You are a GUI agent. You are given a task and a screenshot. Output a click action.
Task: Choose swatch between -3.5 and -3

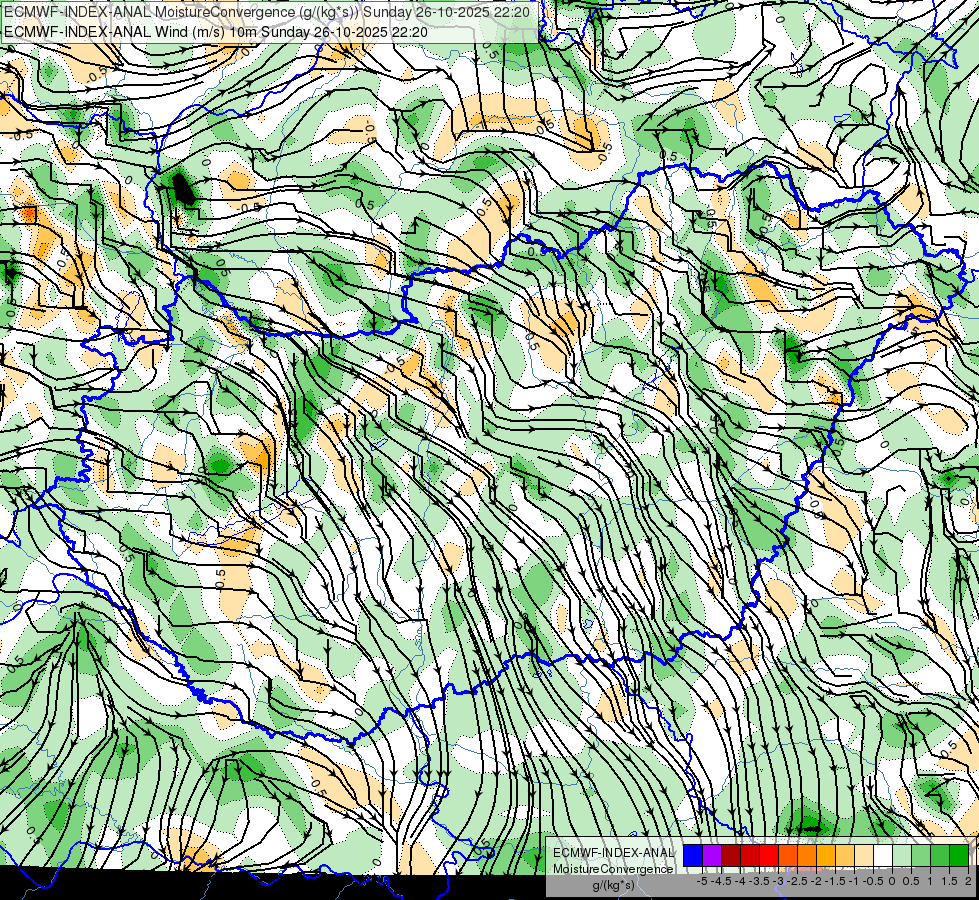(x=769, y=855)
